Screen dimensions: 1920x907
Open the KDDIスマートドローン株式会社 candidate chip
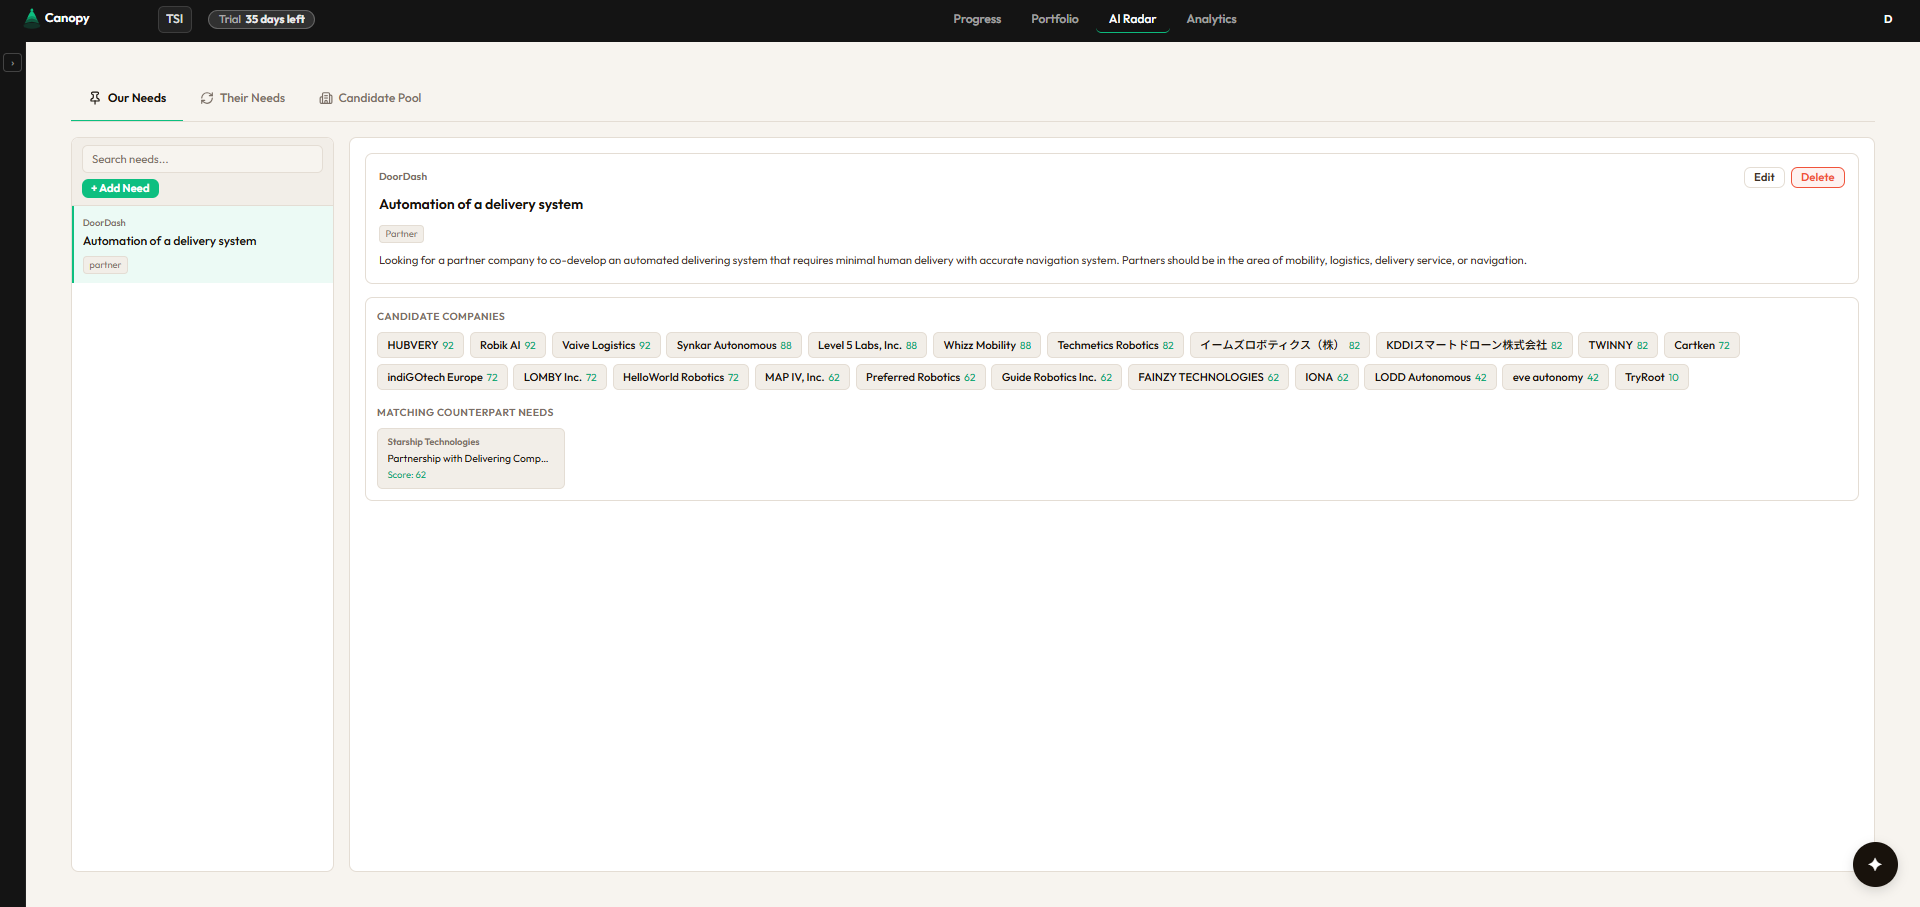pos(1474,345)
